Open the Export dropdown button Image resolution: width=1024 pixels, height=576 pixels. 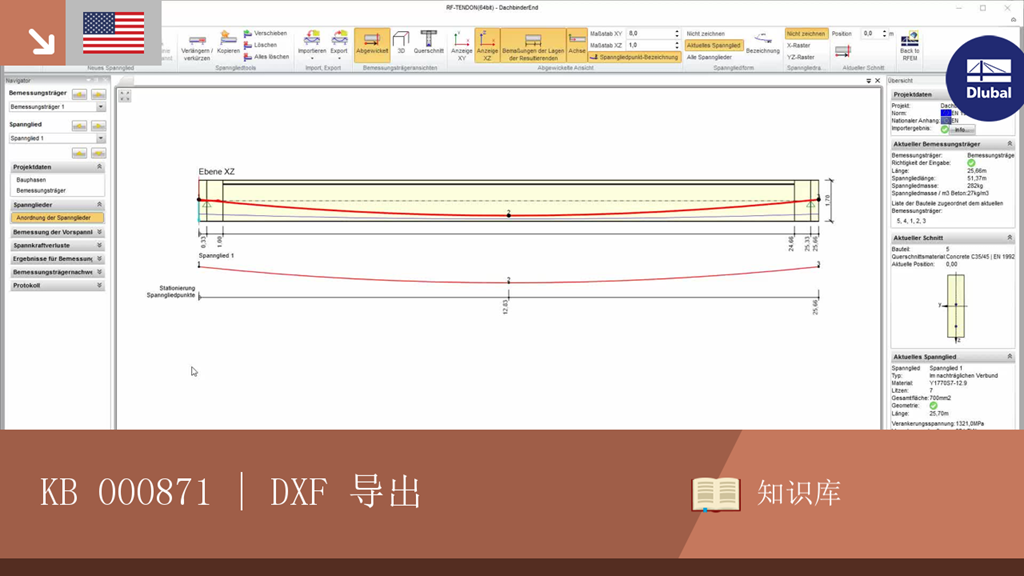tap(339, 46)
